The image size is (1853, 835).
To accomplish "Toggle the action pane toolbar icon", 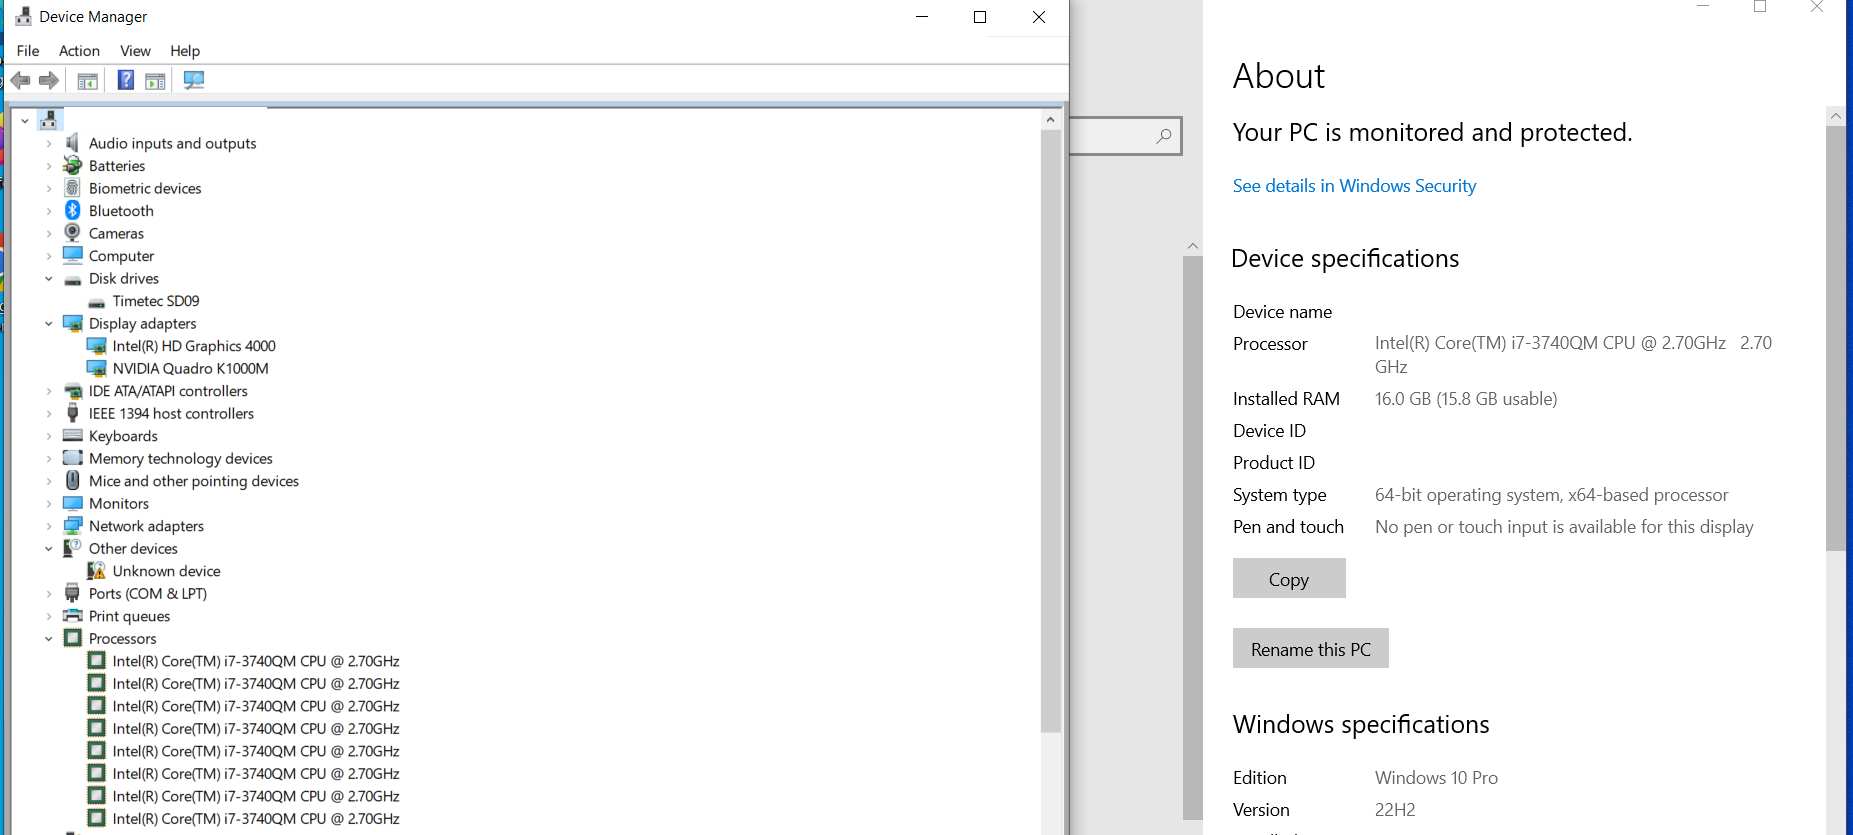I will pos(155,80).
